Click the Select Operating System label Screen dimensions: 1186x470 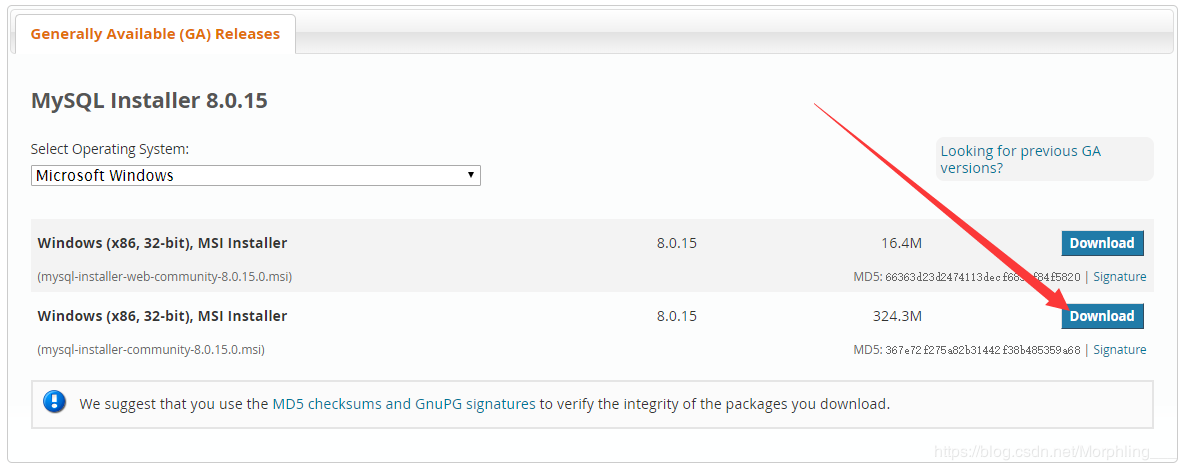(x=110, y=149)
